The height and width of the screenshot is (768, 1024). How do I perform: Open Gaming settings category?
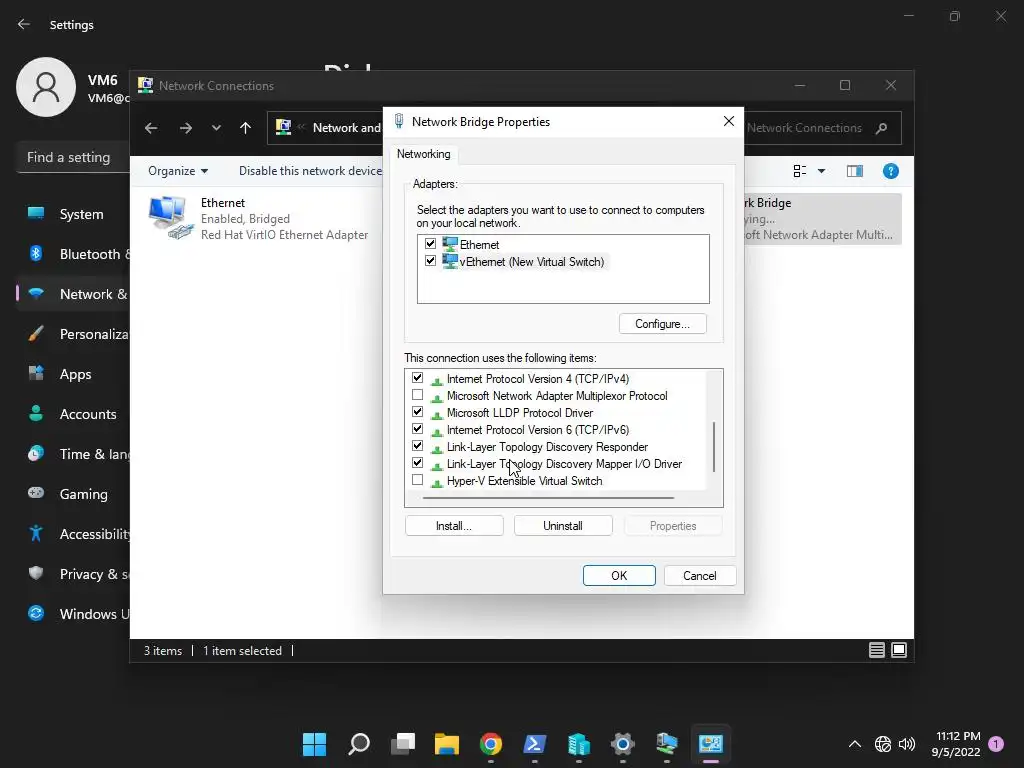pos(73,494)
